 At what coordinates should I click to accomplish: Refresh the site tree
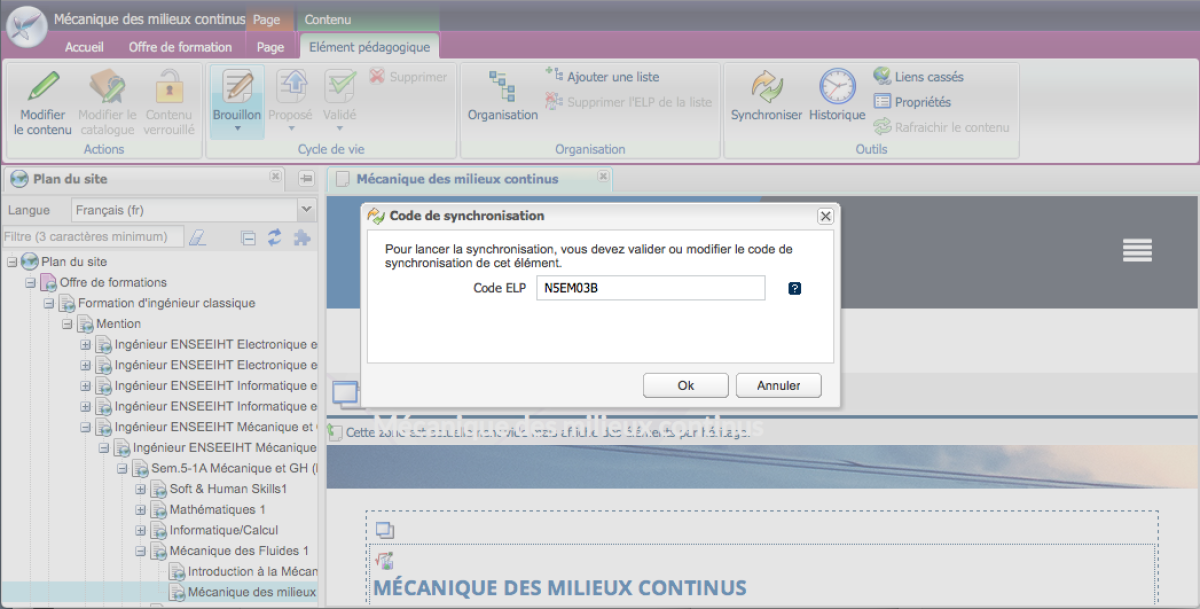click(274, 237)
